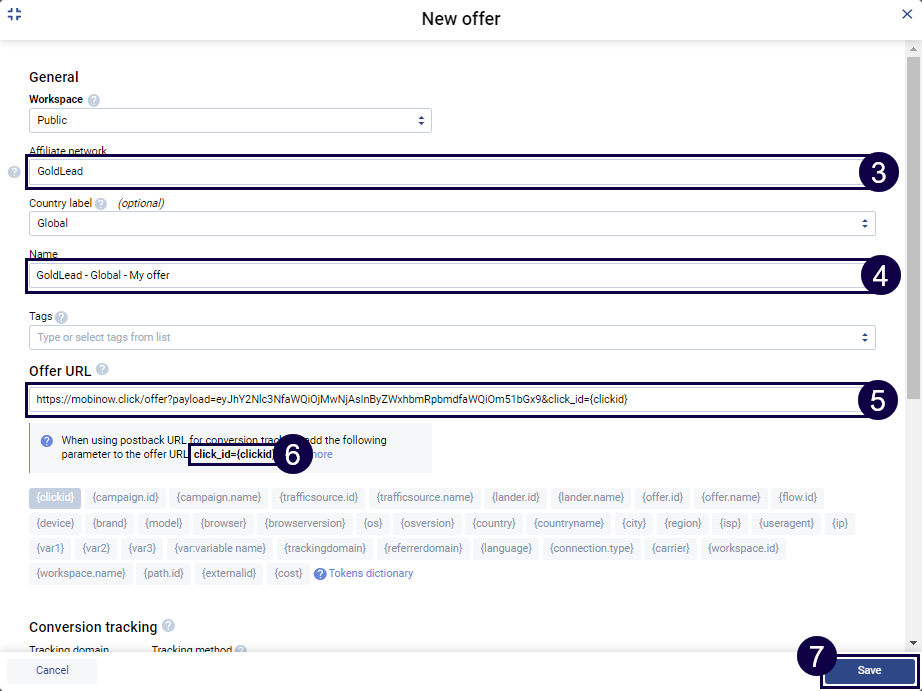Click the collapse window icon in top-left
Screen dimensions: 922x691
14,15
